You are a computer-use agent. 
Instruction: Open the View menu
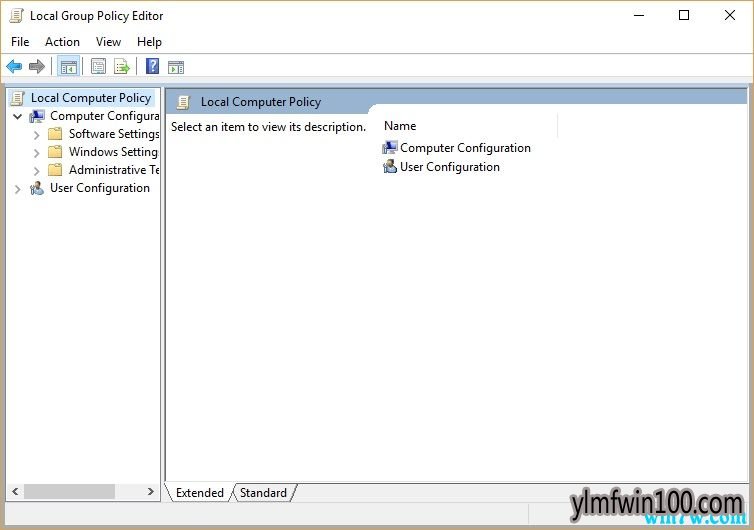108,42
